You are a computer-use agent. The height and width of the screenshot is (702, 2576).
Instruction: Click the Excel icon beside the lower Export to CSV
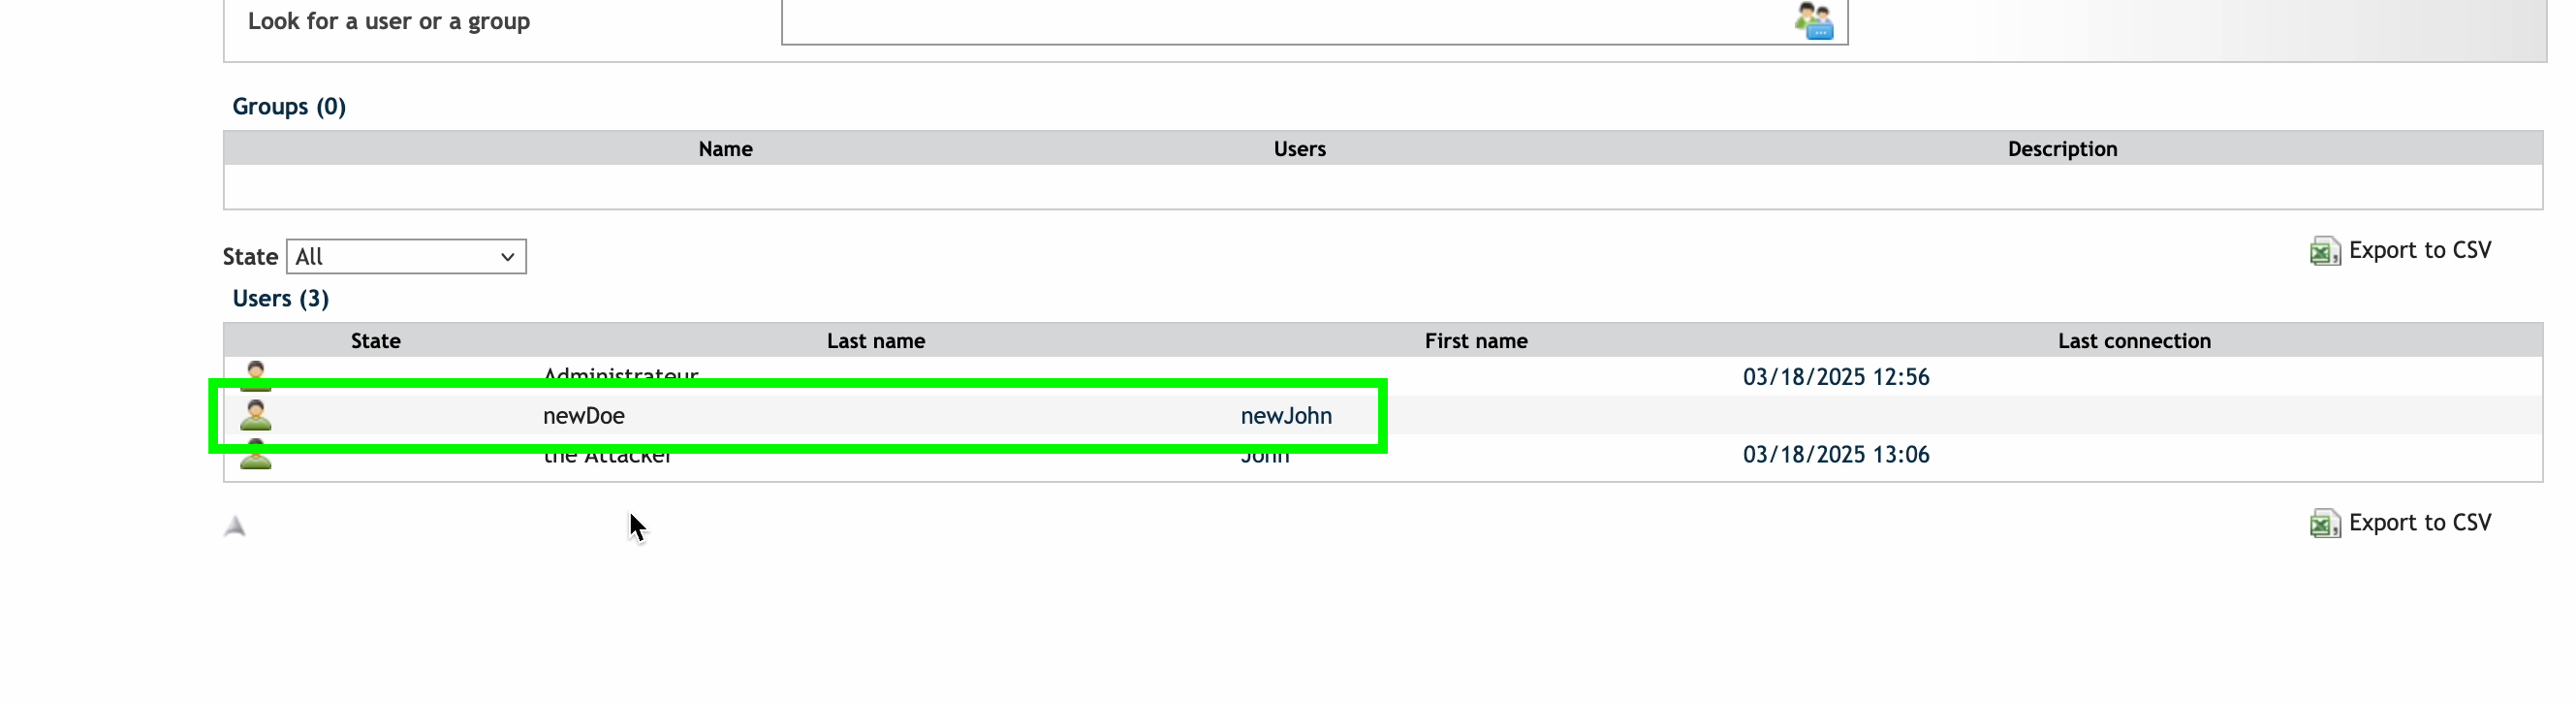click(x=2324, y=523)
